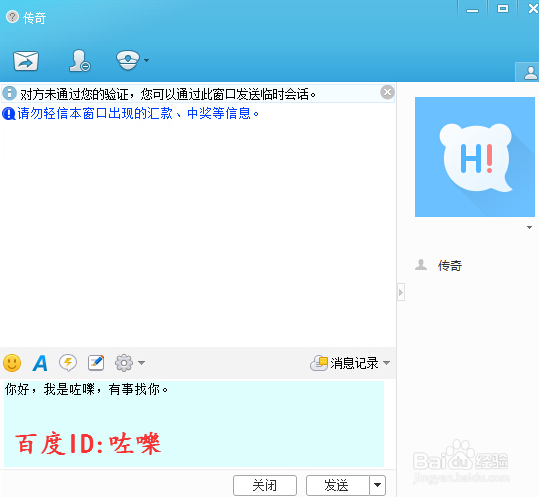The height and width of the screenshot is (497, 539).
Task: Click the blue warning exclamation icon
Action: (9, 113)
